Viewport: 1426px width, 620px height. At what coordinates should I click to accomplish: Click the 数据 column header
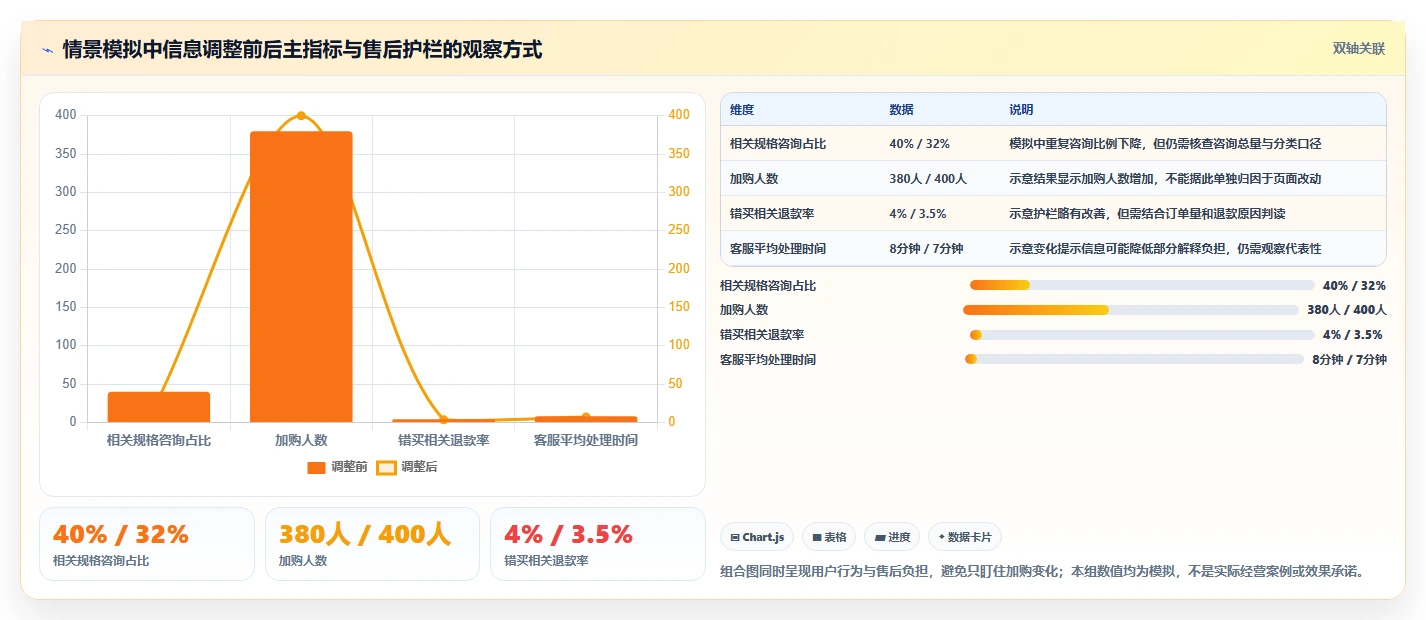coord(901,110)
